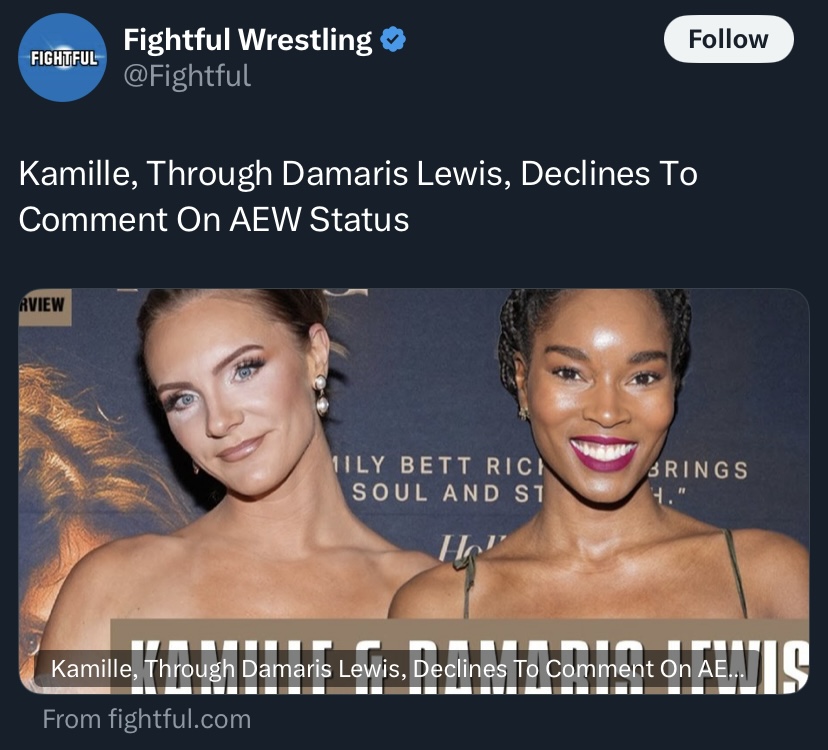
Task: Click the 'BRINGS' text in the photo
Action: coord(698,469)
